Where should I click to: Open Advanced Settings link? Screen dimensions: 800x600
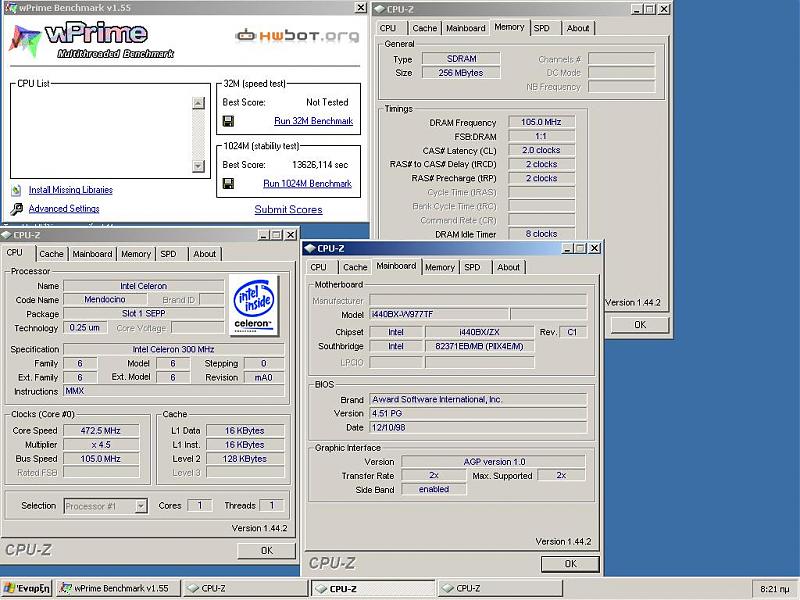pyautogui.click(x=64, y=209)
